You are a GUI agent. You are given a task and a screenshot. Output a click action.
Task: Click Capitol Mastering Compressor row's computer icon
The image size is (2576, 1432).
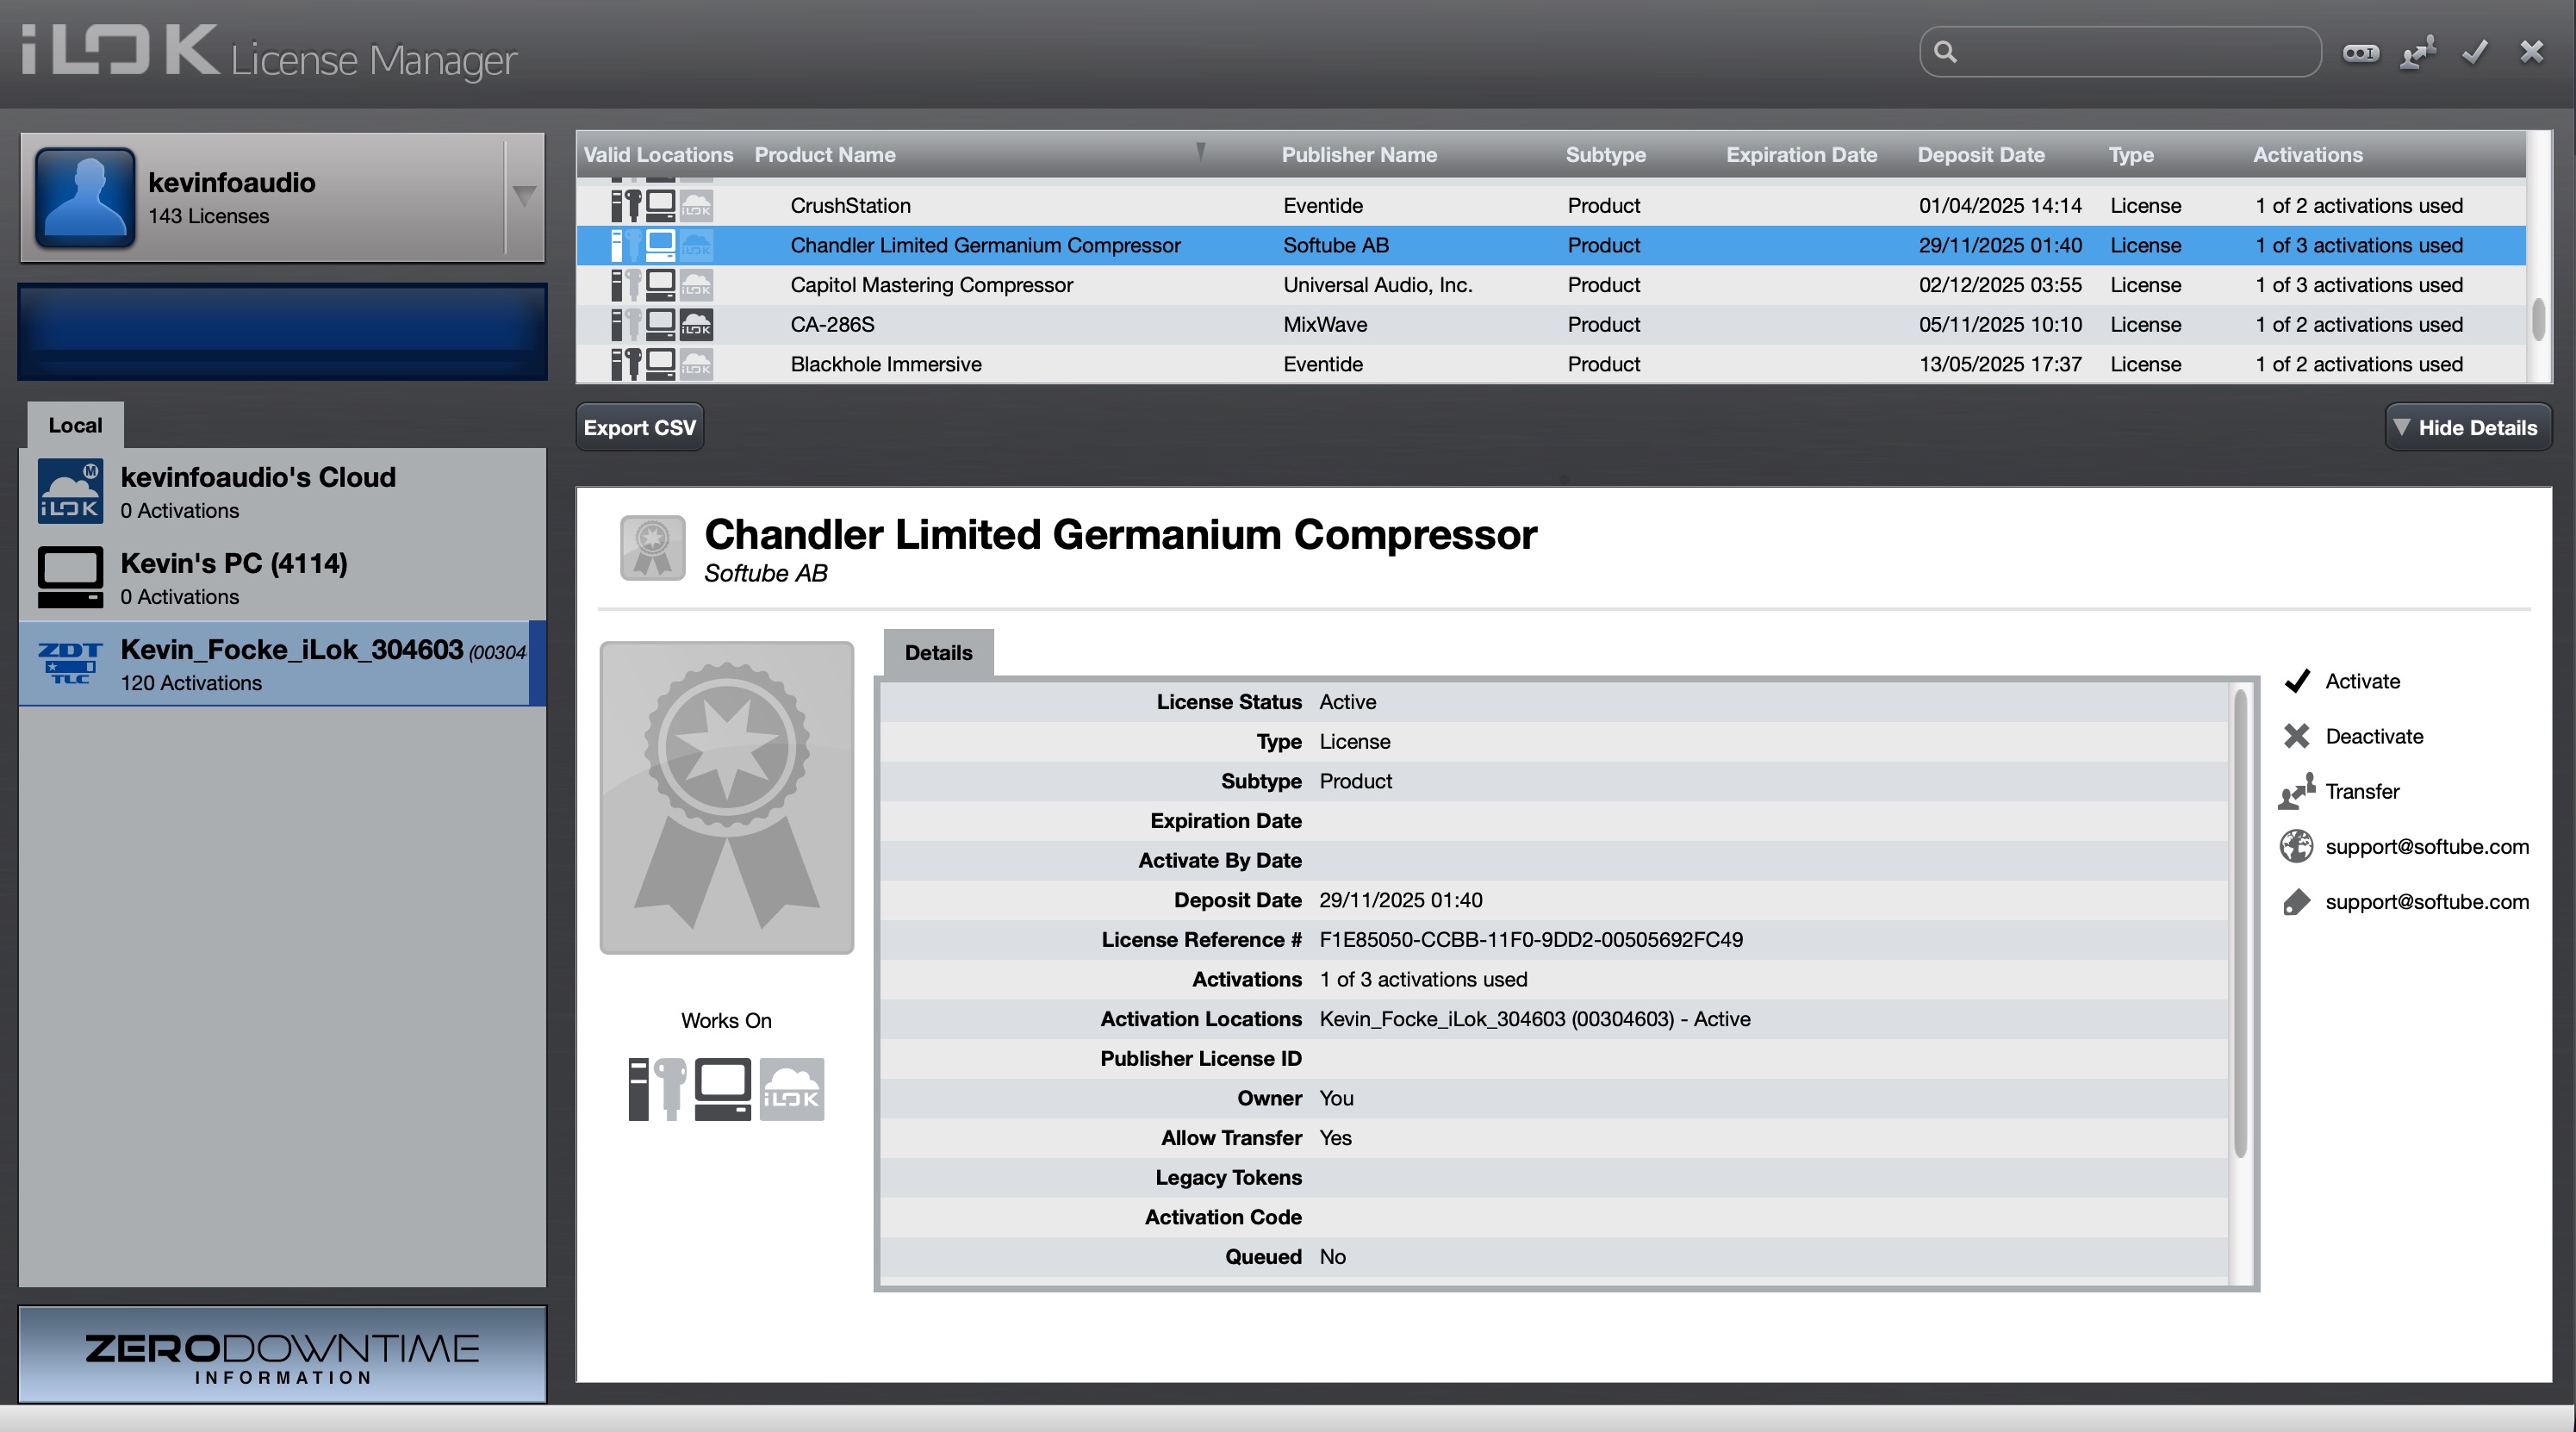coord(660,285)
